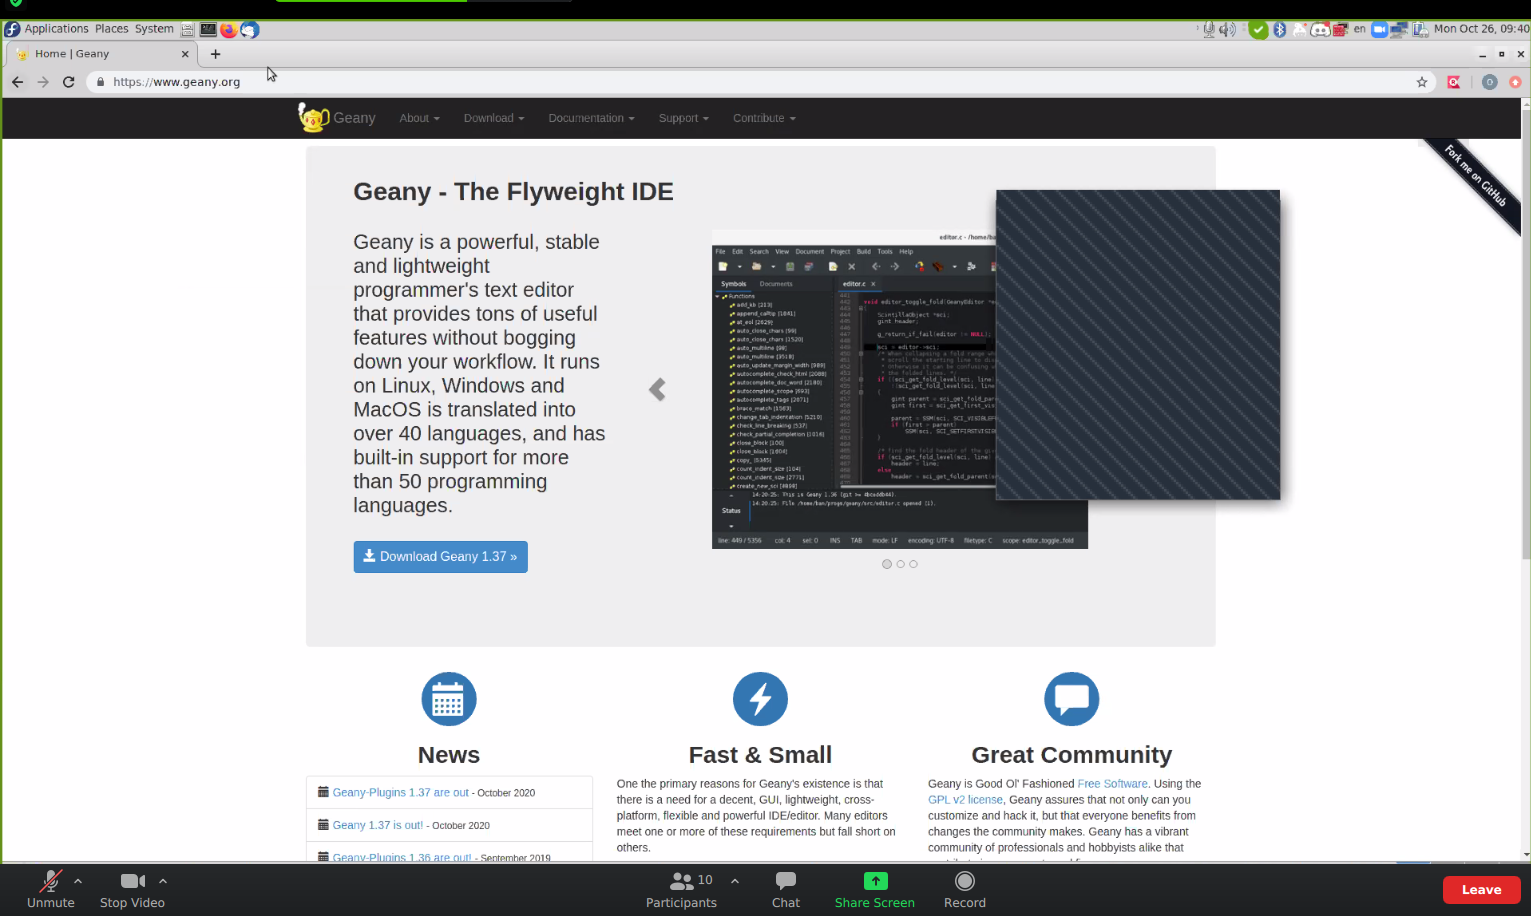This screenshot has height=916, width=1531.
Task: Start recording with the Record button
Action: [x=964, y=888]
